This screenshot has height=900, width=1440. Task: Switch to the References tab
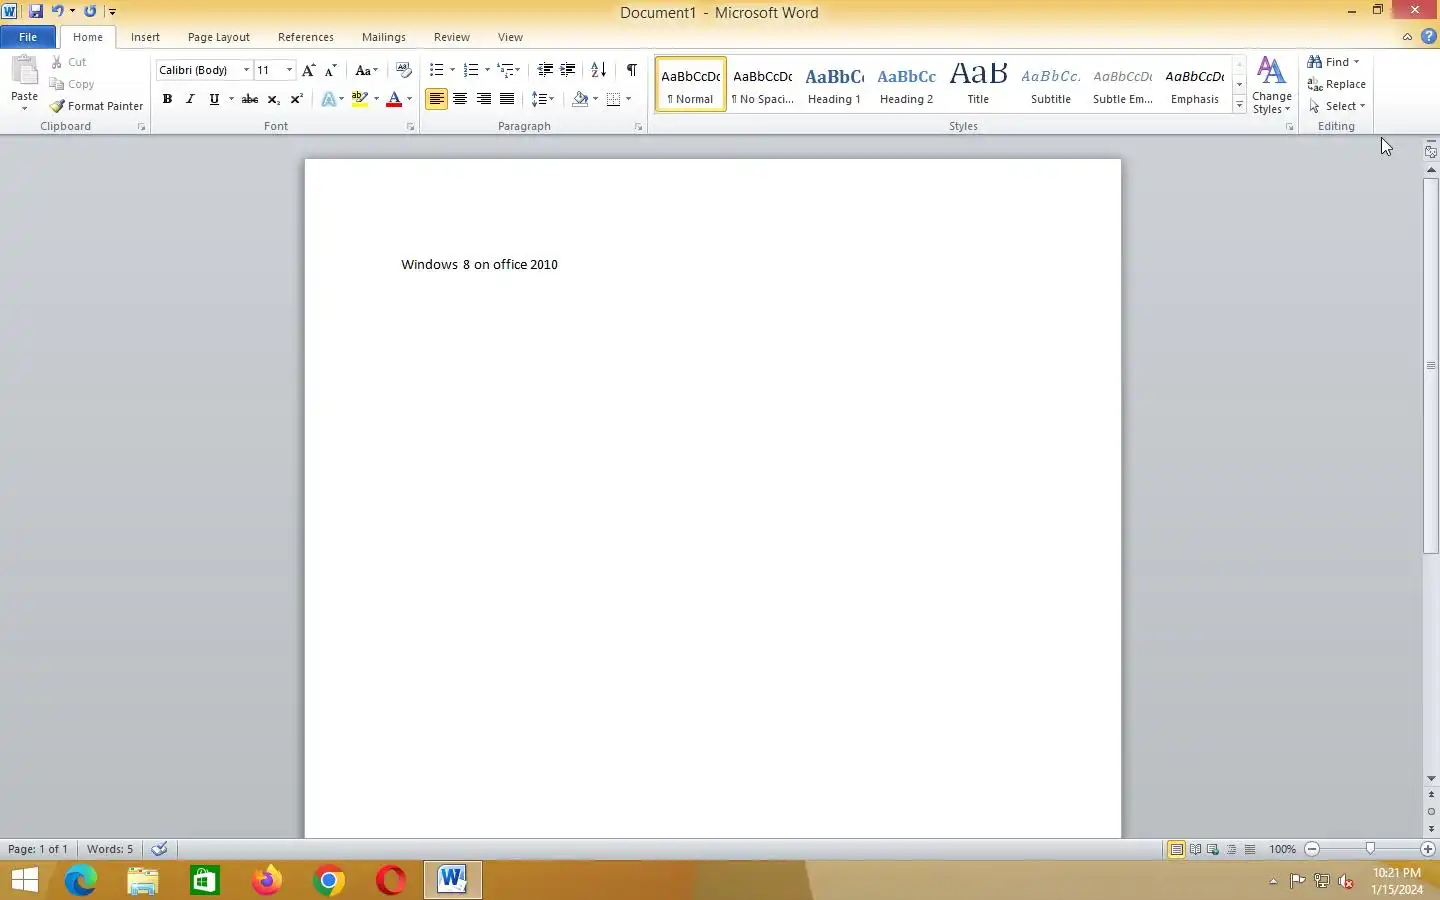pos(306,37)
